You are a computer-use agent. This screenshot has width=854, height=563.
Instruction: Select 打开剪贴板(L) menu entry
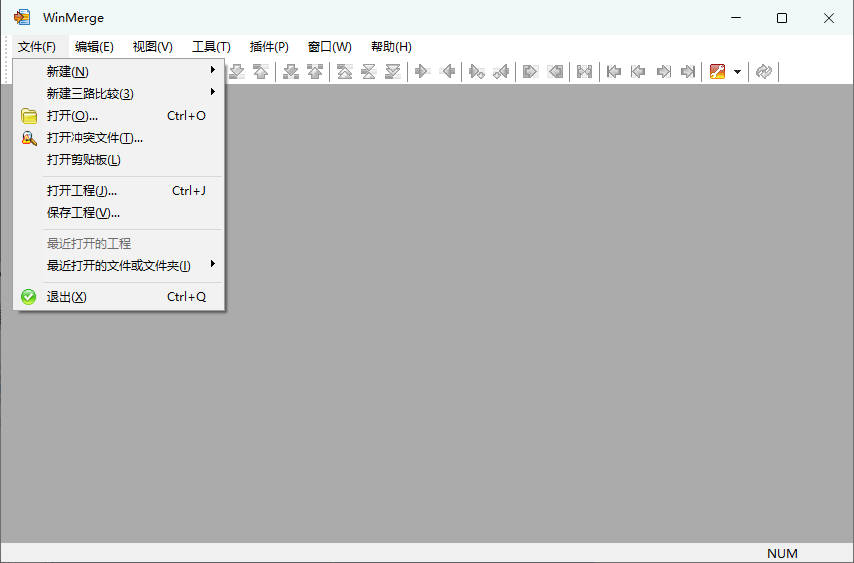click(x=119, y=160)
